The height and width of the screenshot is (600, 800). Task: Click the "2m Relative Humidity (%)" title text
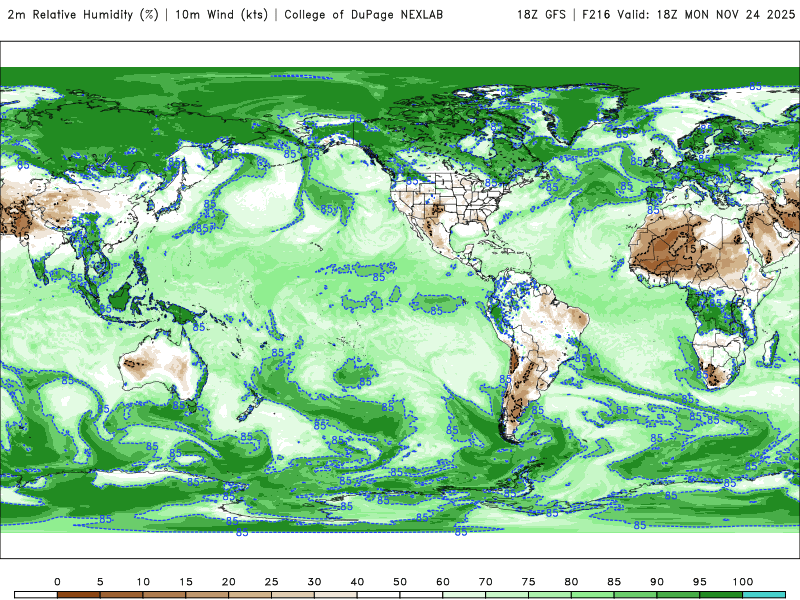click(83, 14)
